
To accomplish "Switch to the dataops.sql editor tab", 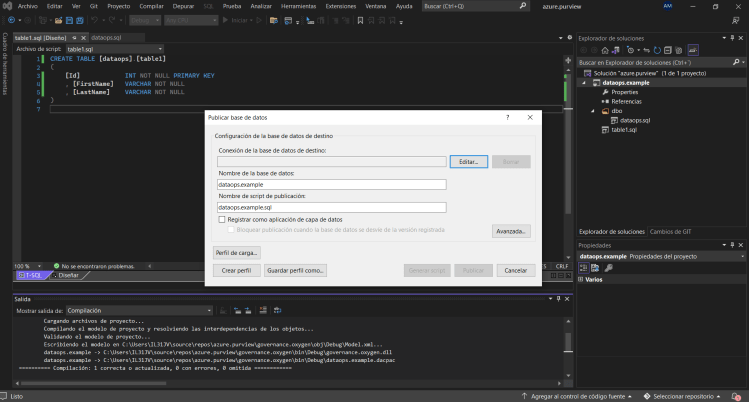I will click(x=104, y=37).
